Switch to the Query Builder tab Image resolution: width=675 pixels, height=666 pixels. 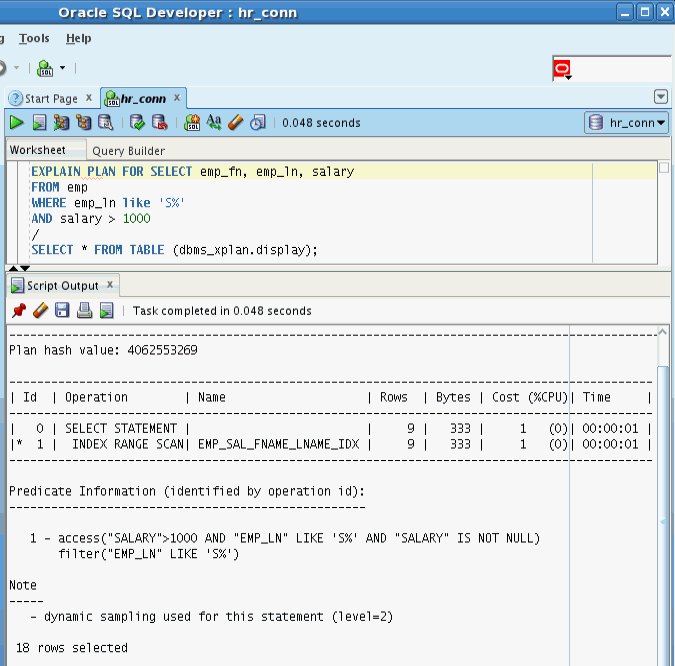coord(128,151)
